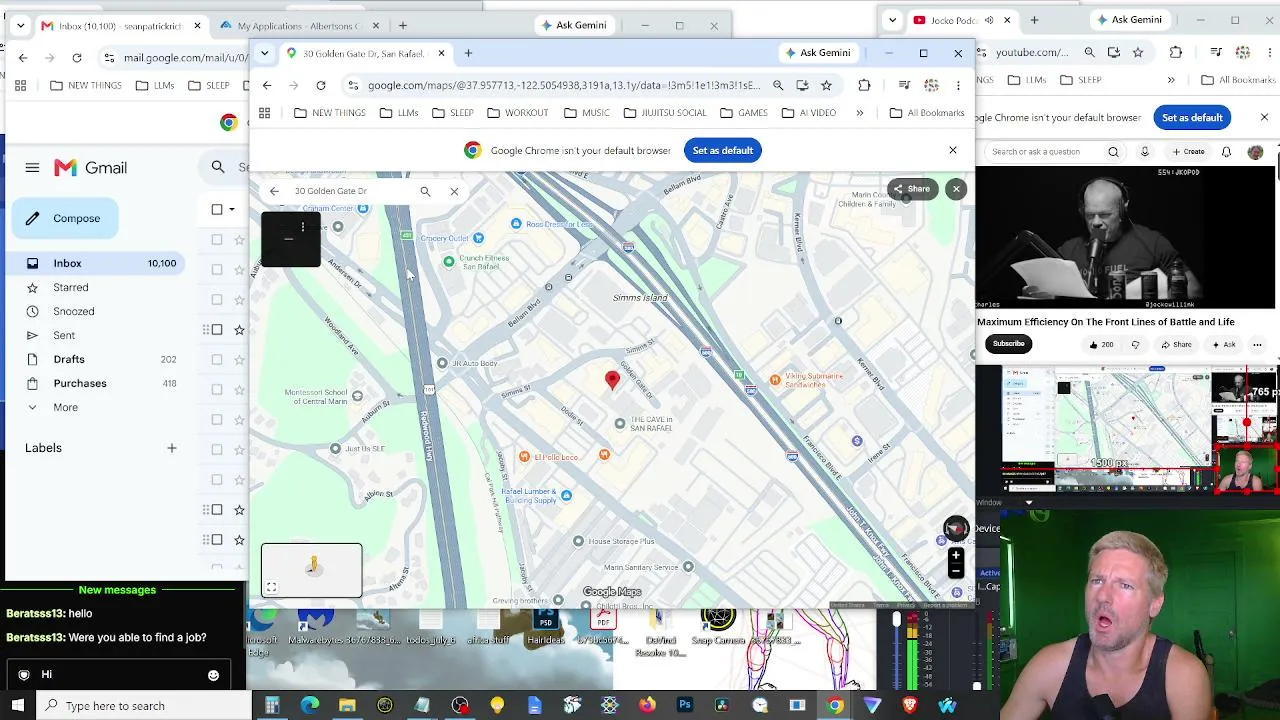The image size is (1280, 720).
Task: Open Gmail main menu hamburger
Action: pos(32,168)
